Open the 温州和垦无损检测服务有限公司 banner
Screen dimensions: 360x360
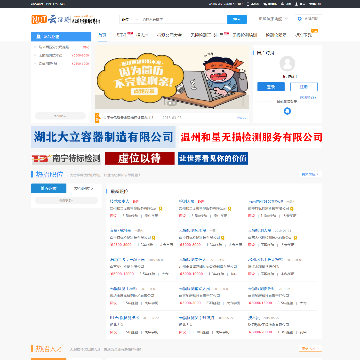[251, 137]
